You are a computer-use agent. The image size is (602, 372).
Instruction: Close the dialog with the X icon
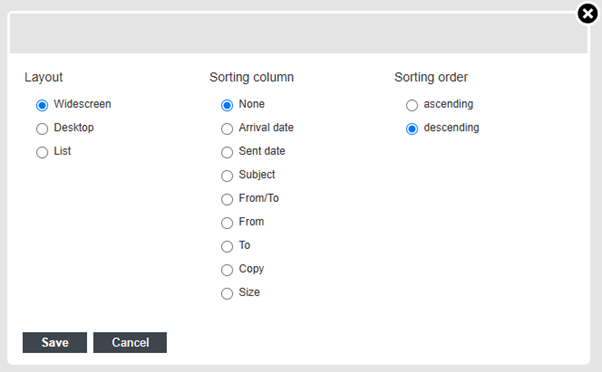(x=588, y=14)
